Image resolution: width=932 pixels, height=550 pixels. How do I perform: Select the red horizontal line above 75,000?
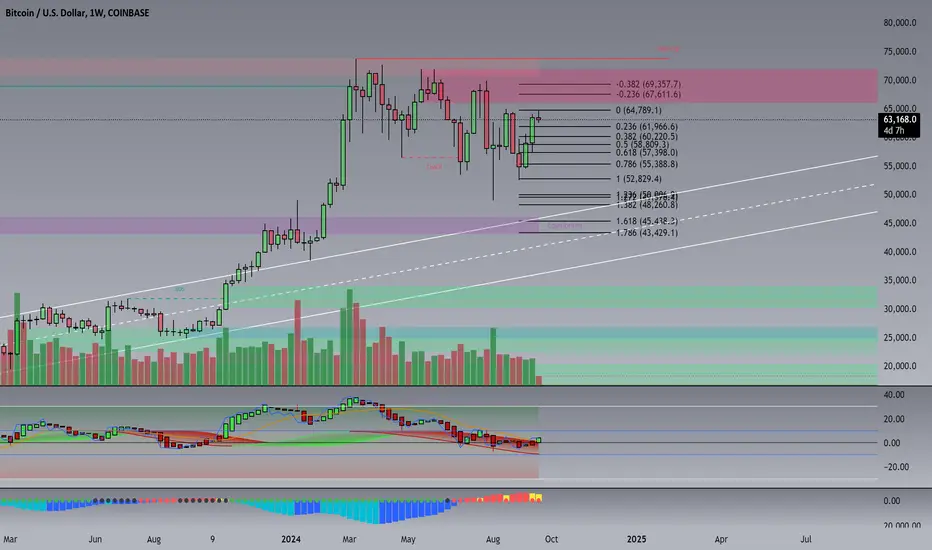tap(512, 58)
